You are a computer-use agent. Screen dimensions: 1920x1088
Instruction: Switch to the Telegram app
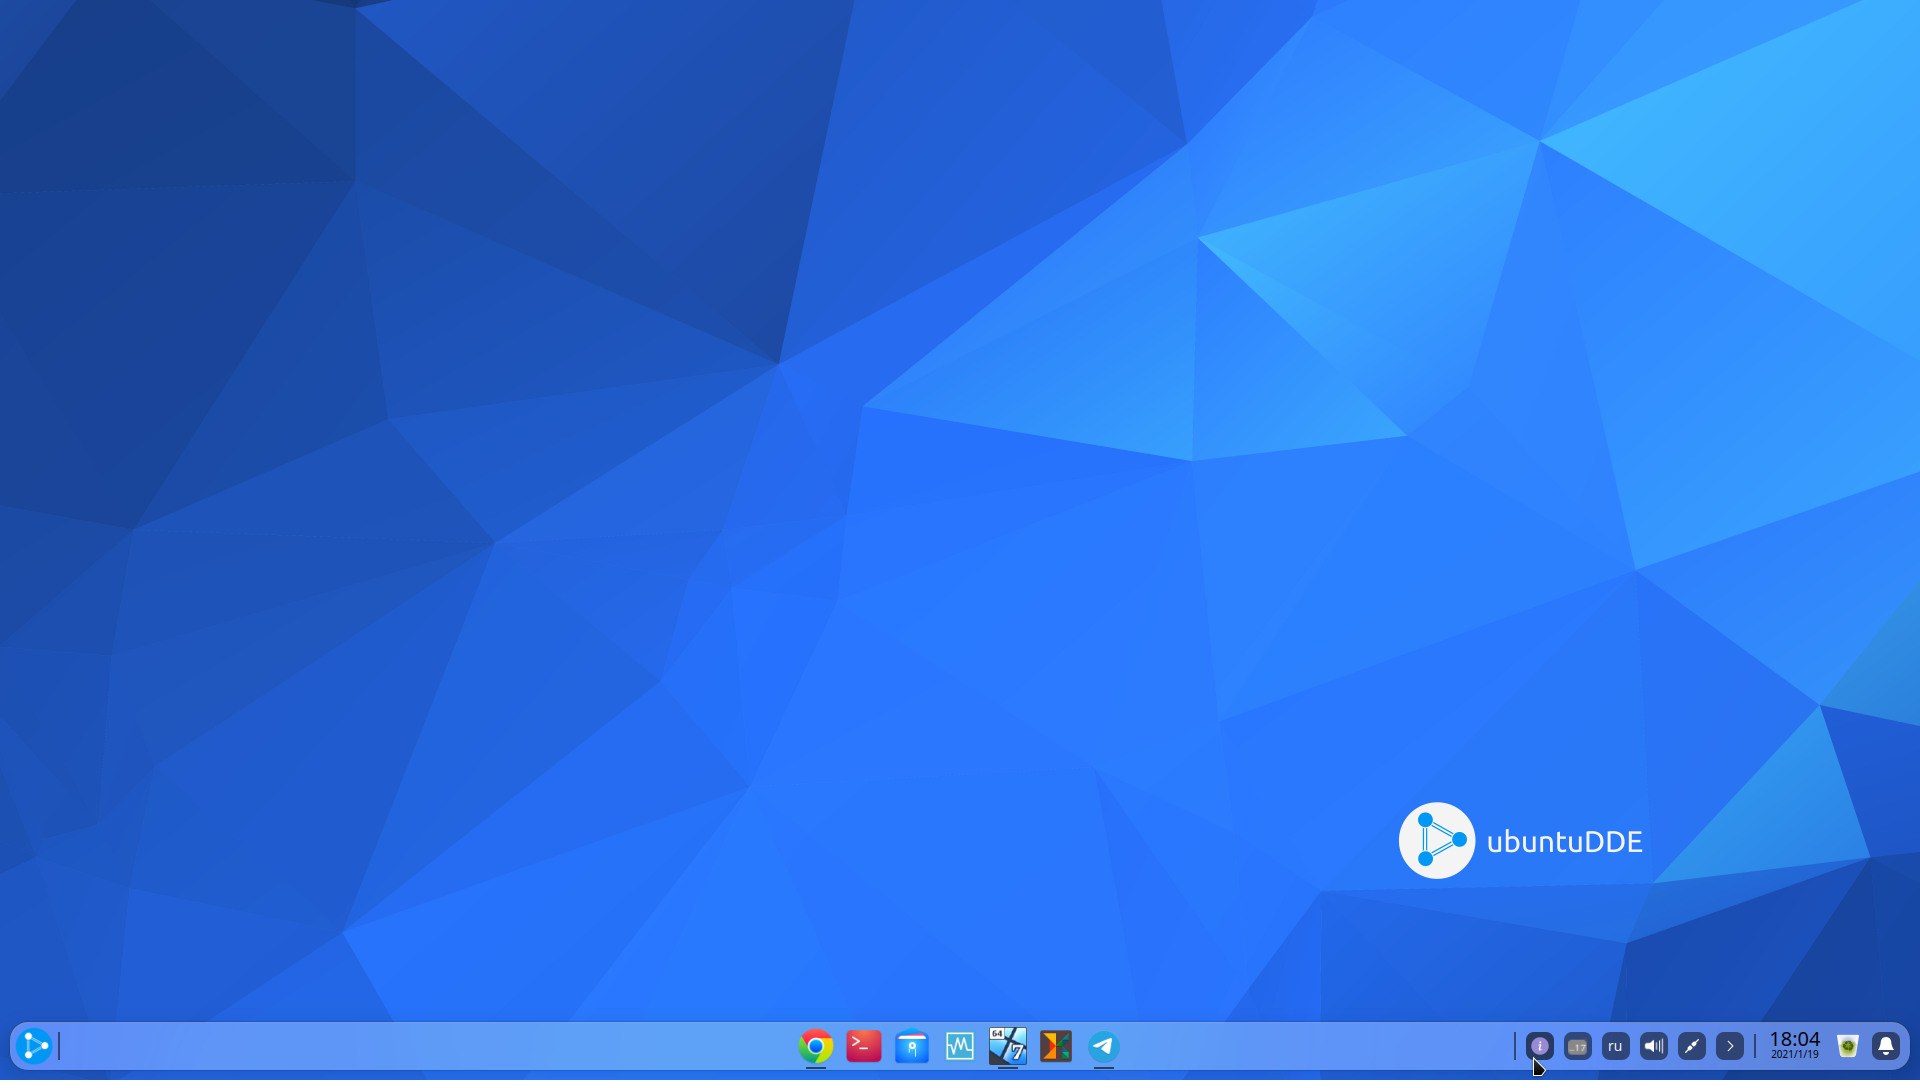pyautogui.click(x=1104, y=1046)
